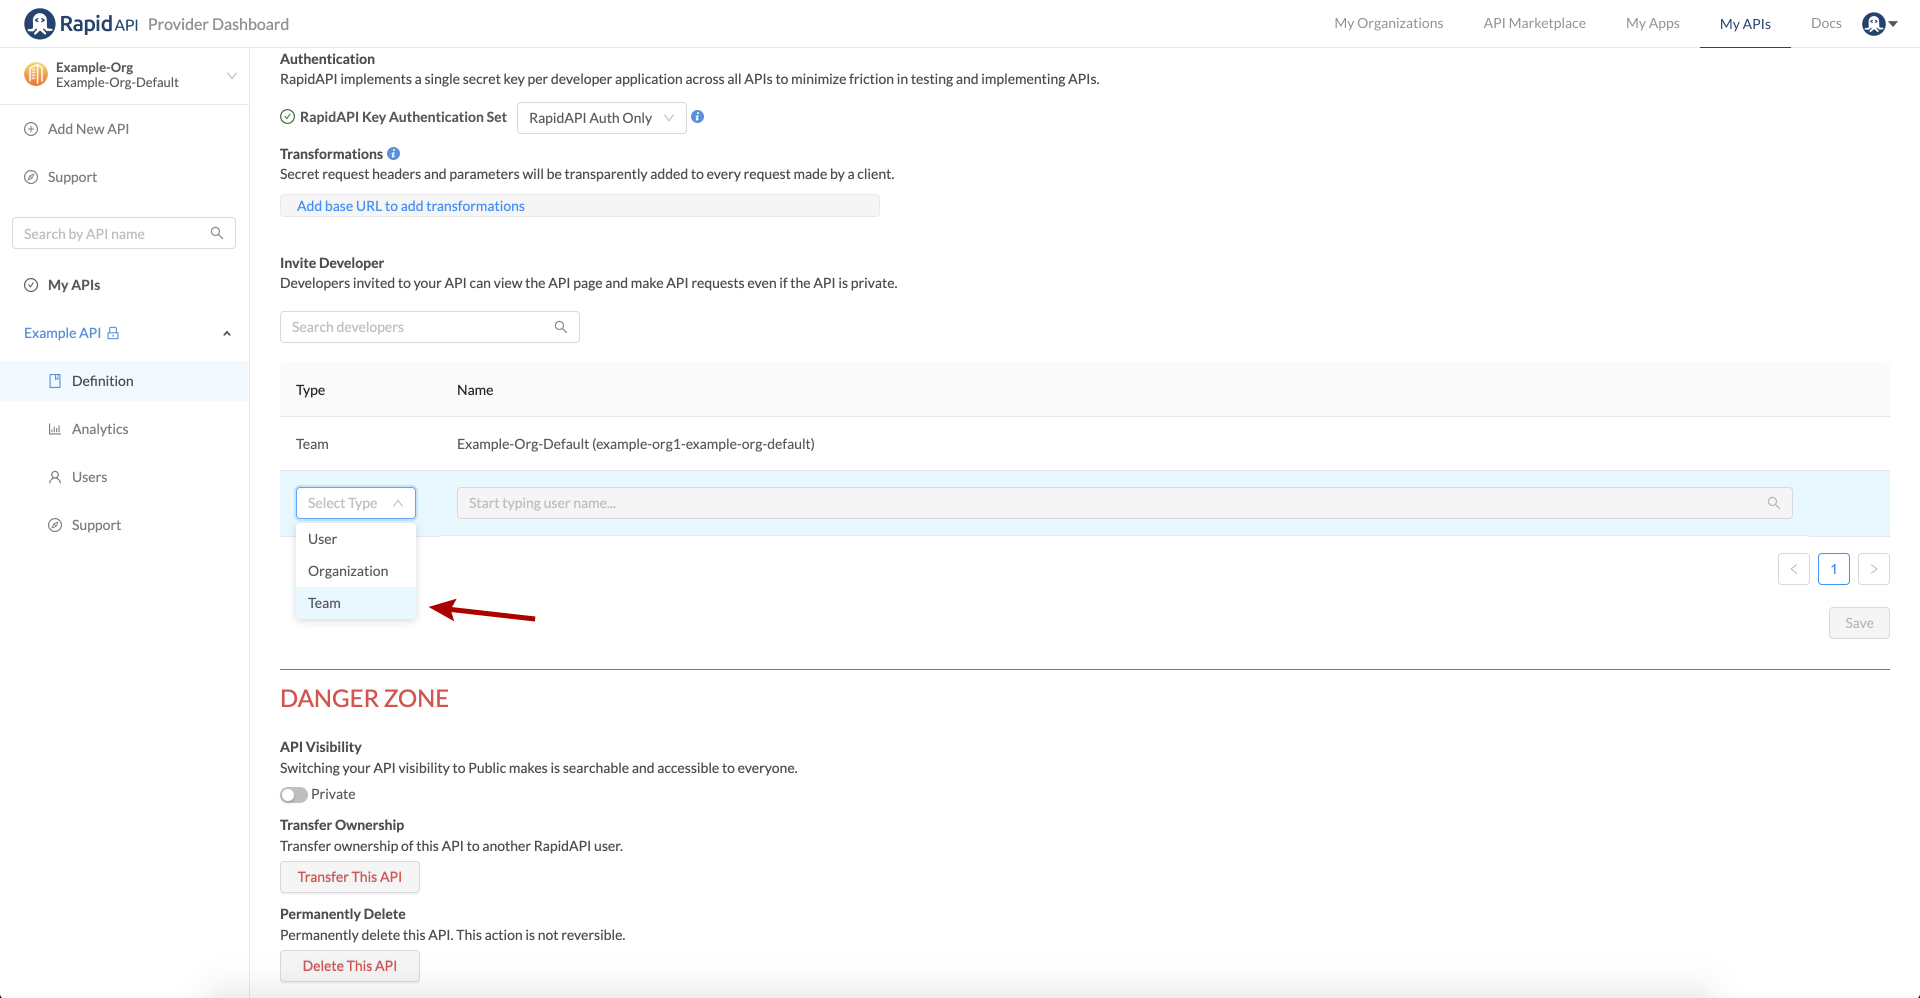The width and height of the screenshot is (1920, 998).
Task: Click Add base URL to add transformations
Action: 411,206
